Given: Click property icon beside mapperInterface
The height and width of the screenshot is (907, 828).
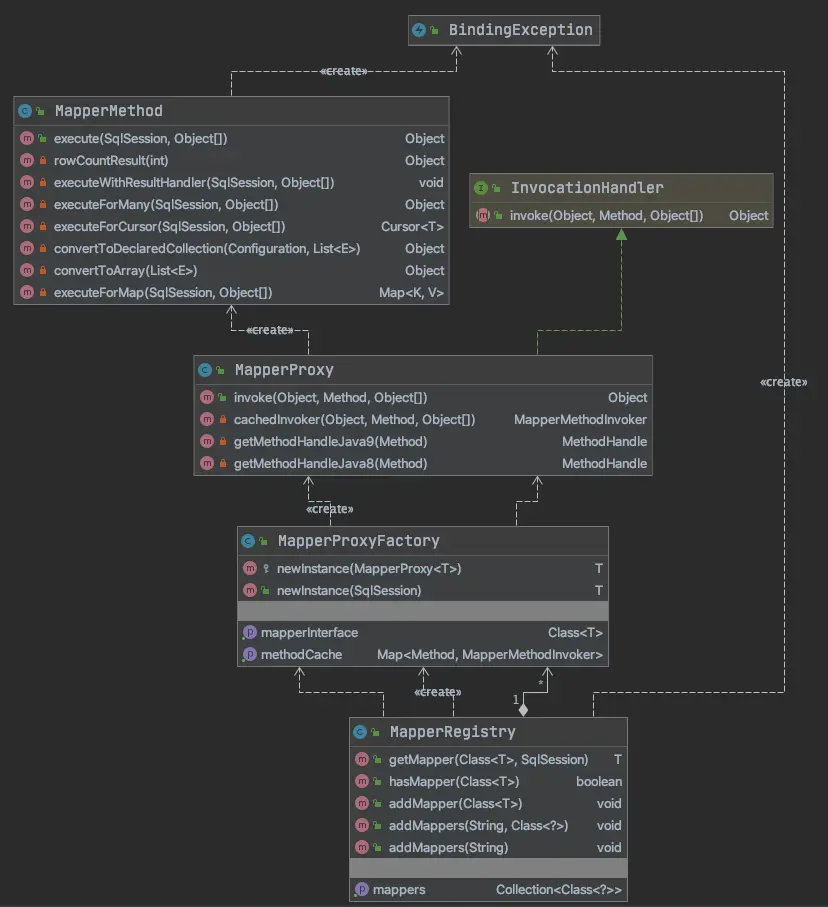Looking at the screenshot, I should point(249,633).
